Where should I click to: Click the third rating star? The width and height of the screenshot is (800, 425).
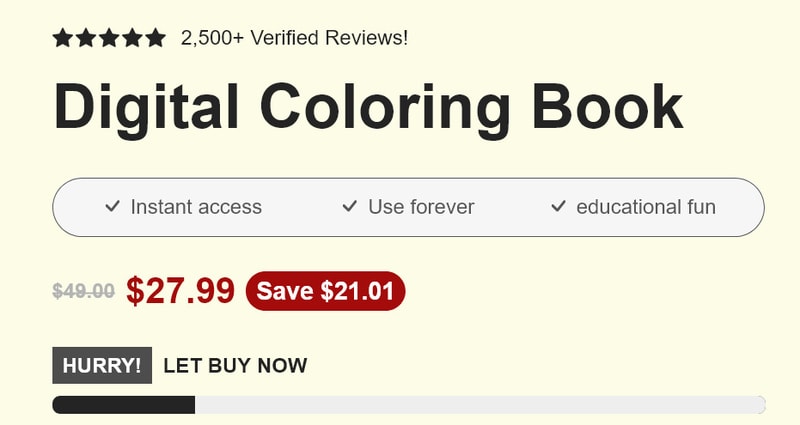click(x=109, y=38)
